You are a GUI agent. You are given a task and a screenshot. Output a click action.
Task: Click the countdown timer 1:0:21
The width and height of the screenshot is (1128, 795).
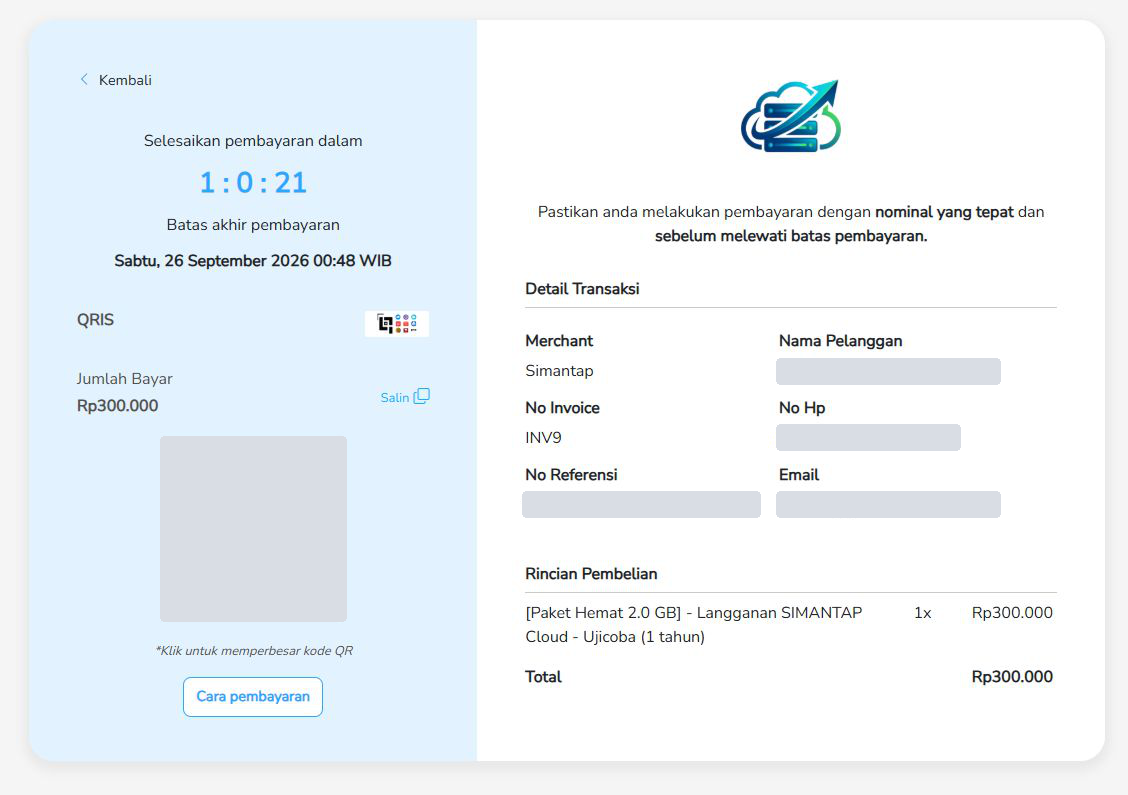253,183
